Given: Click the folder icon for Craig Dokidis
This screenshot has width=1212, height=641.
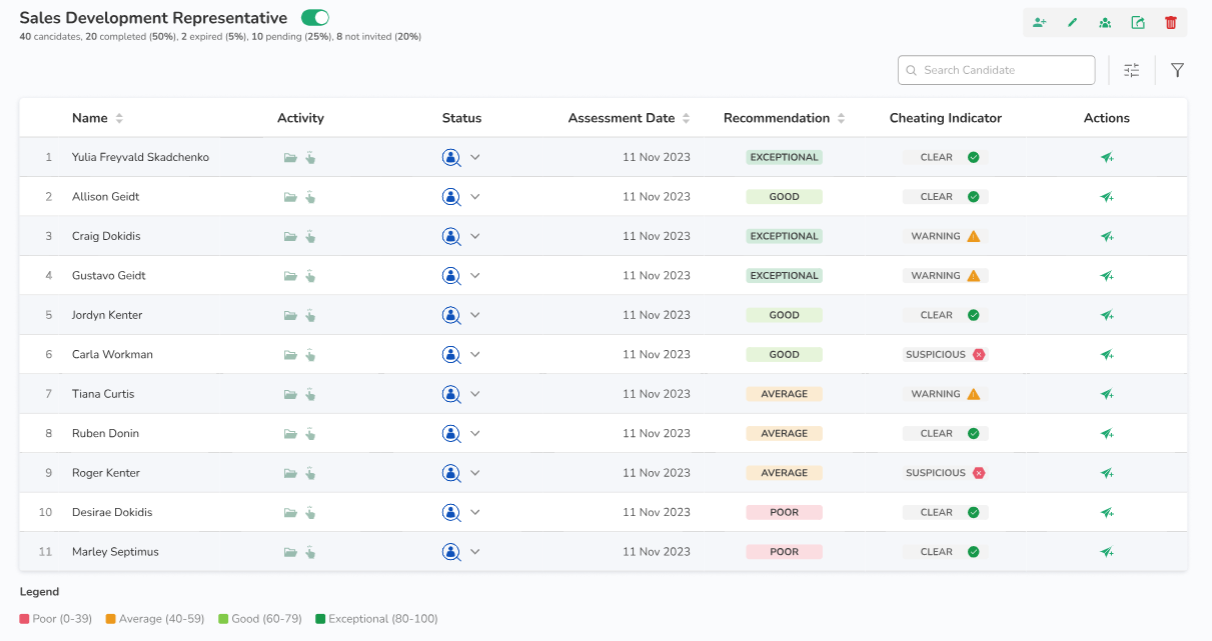Looking at the screenshot, I should [290, 237].
